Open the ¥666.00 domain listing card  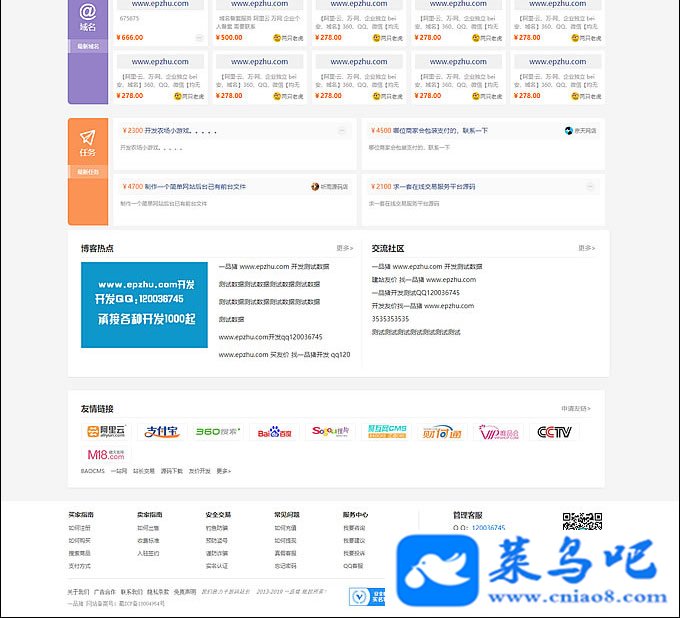coord(160,21)
